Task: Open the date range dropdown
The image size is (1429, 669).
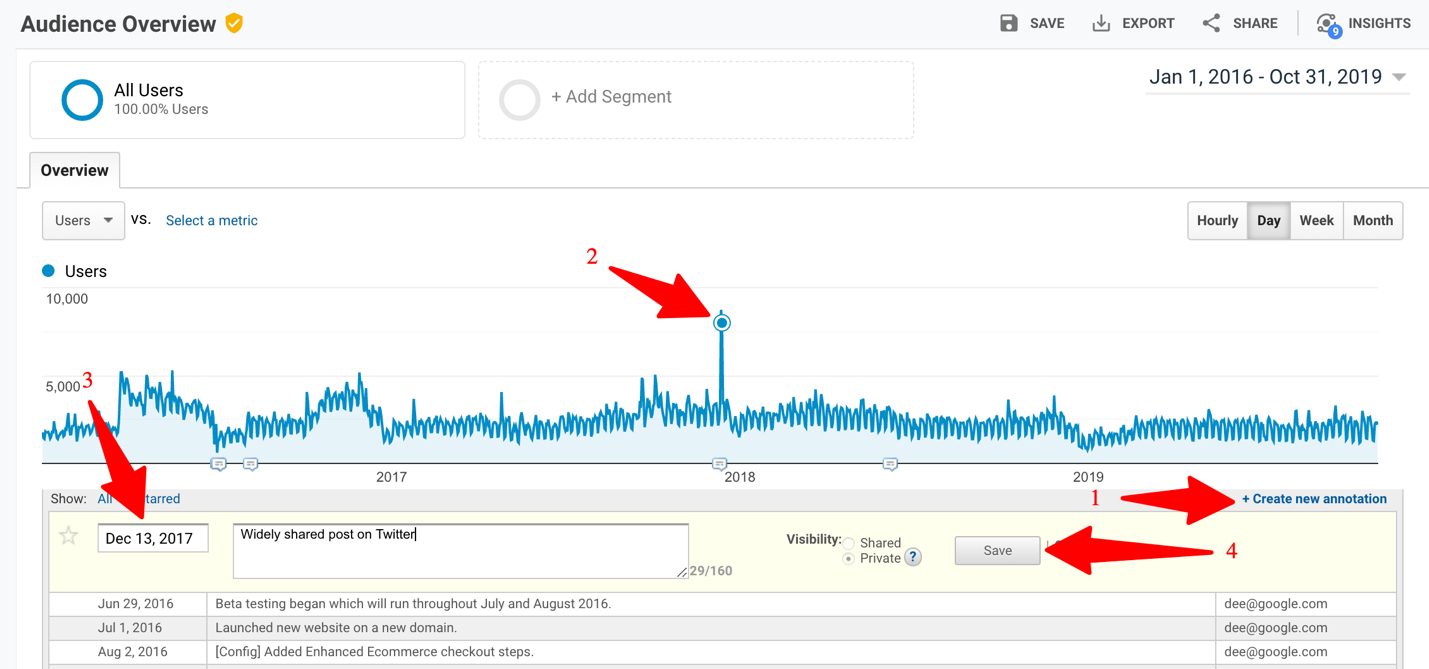Action: (1278, 77)
